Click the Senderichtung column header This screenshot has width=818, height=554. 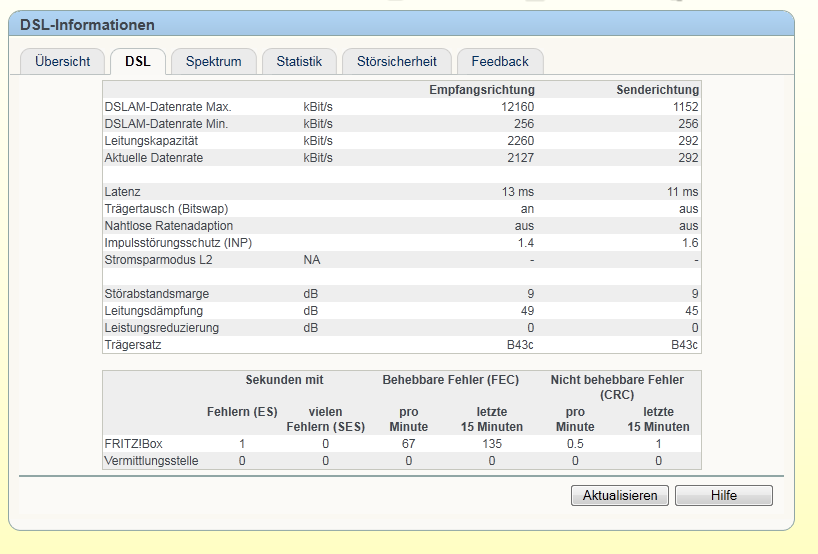coord(658,90)
